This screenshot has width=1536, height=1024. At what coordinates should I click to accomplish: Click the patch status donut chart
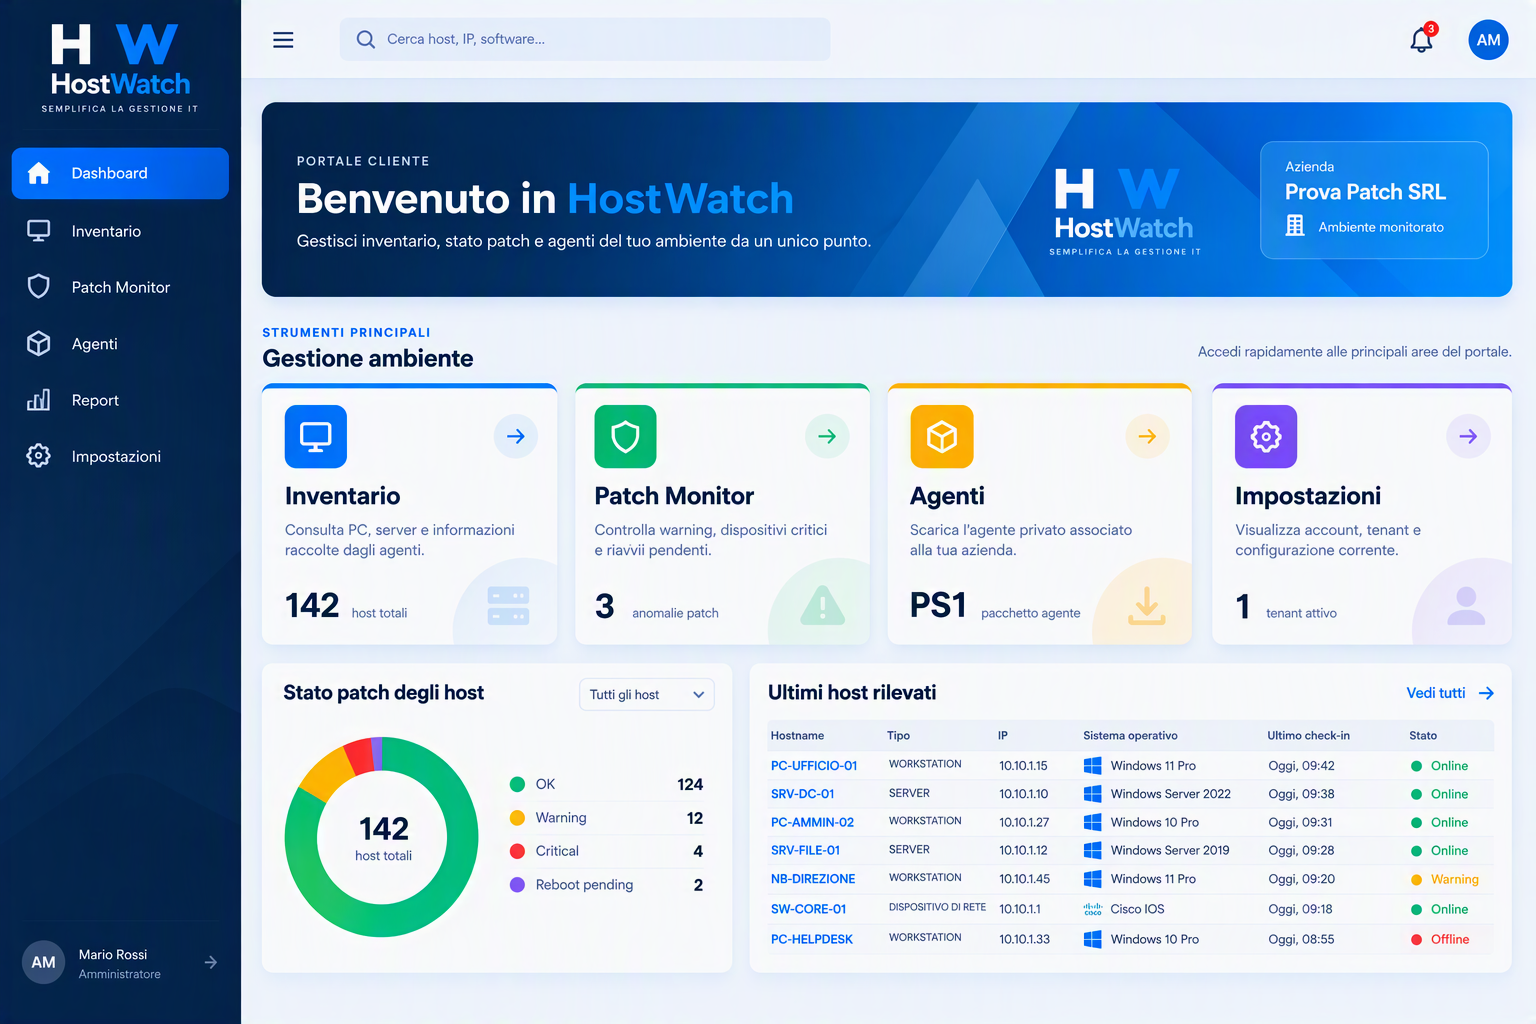pyautogui.click(x=382, y=837)
